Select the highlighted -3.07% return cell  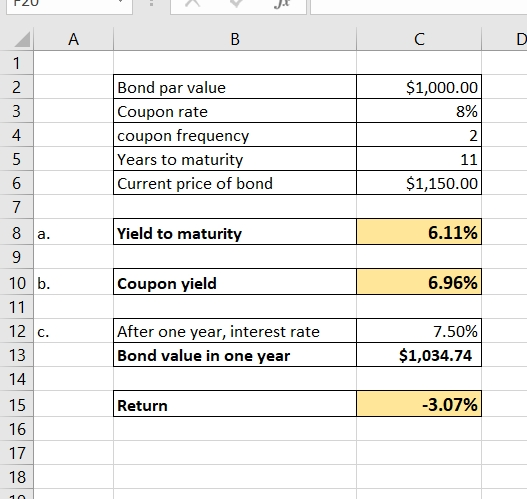click(419, 404)
